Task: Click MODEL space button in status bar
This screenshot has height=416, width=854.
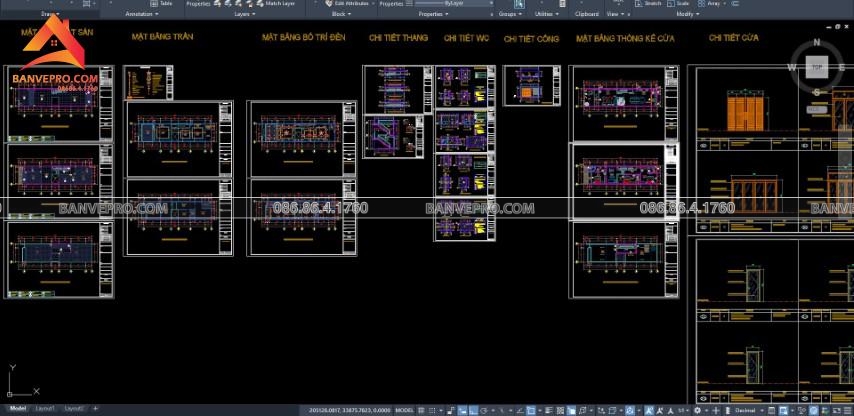Action: pos(404,410)
